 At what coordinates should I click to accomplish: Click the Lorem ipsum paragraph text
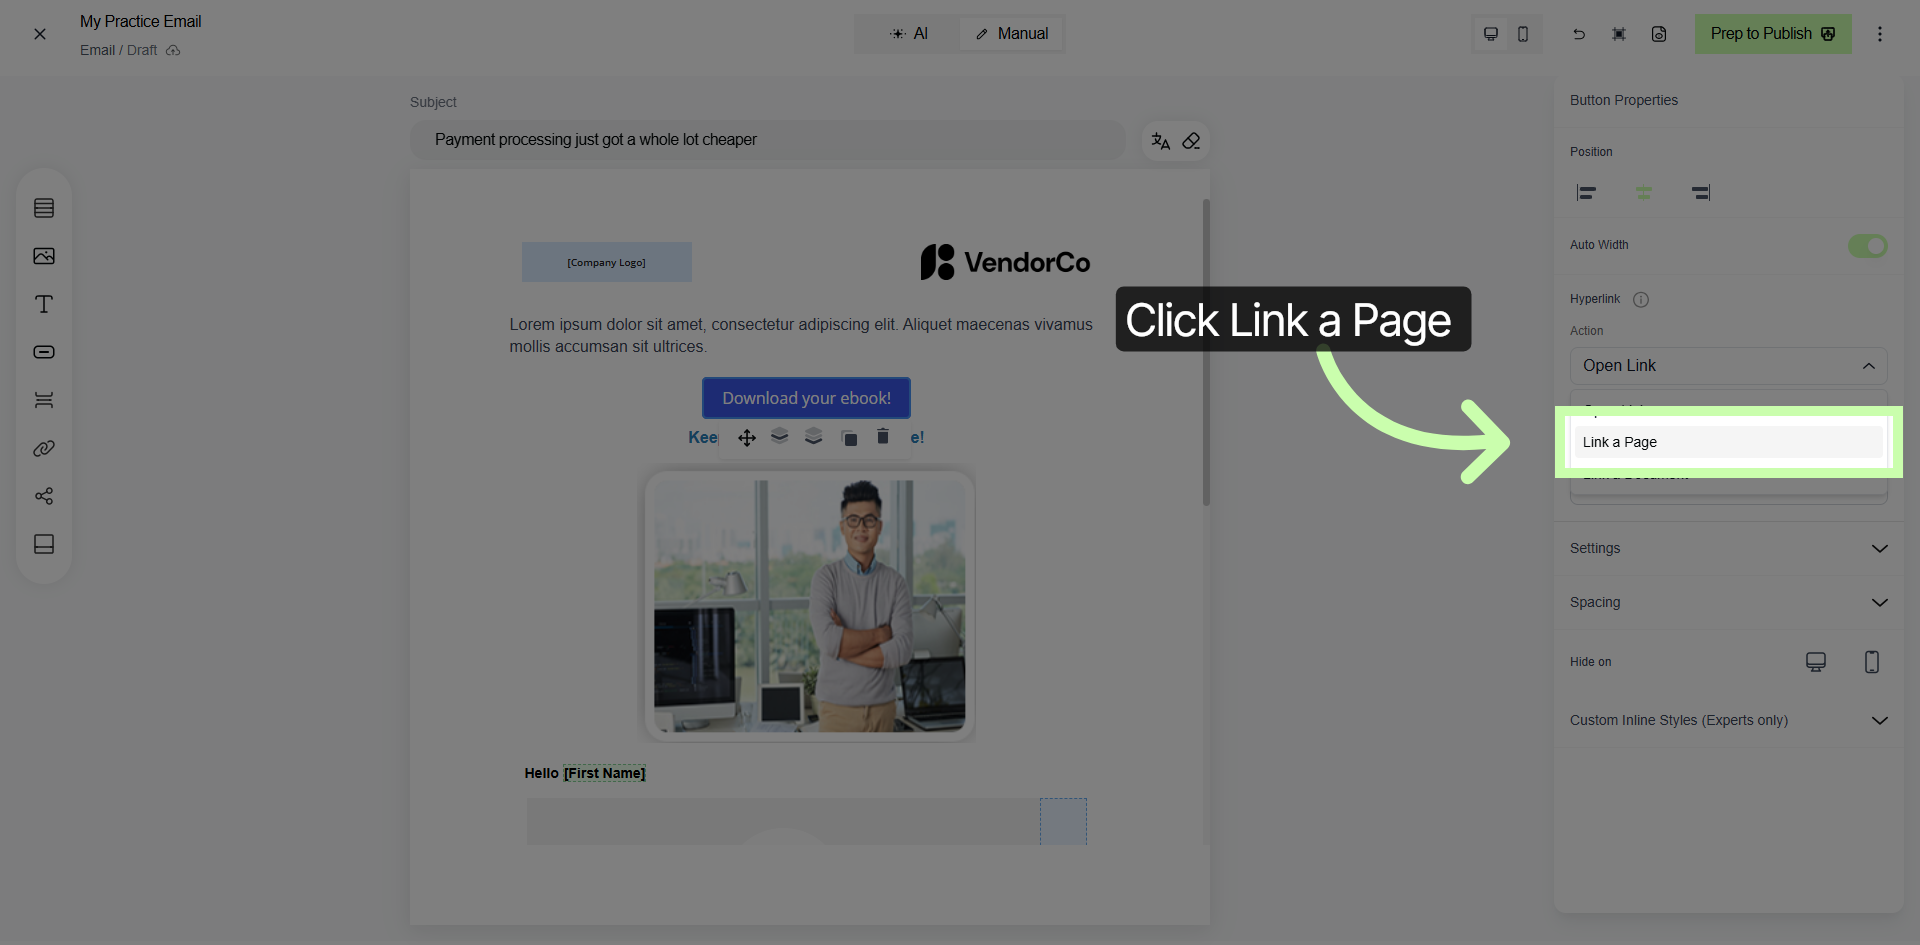coord(801,336)
